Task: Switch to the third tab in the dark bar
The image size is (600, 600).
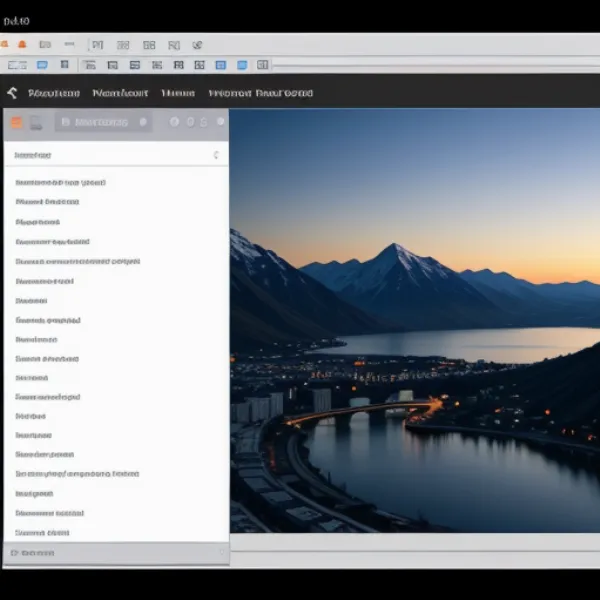Action: (178, 93)
